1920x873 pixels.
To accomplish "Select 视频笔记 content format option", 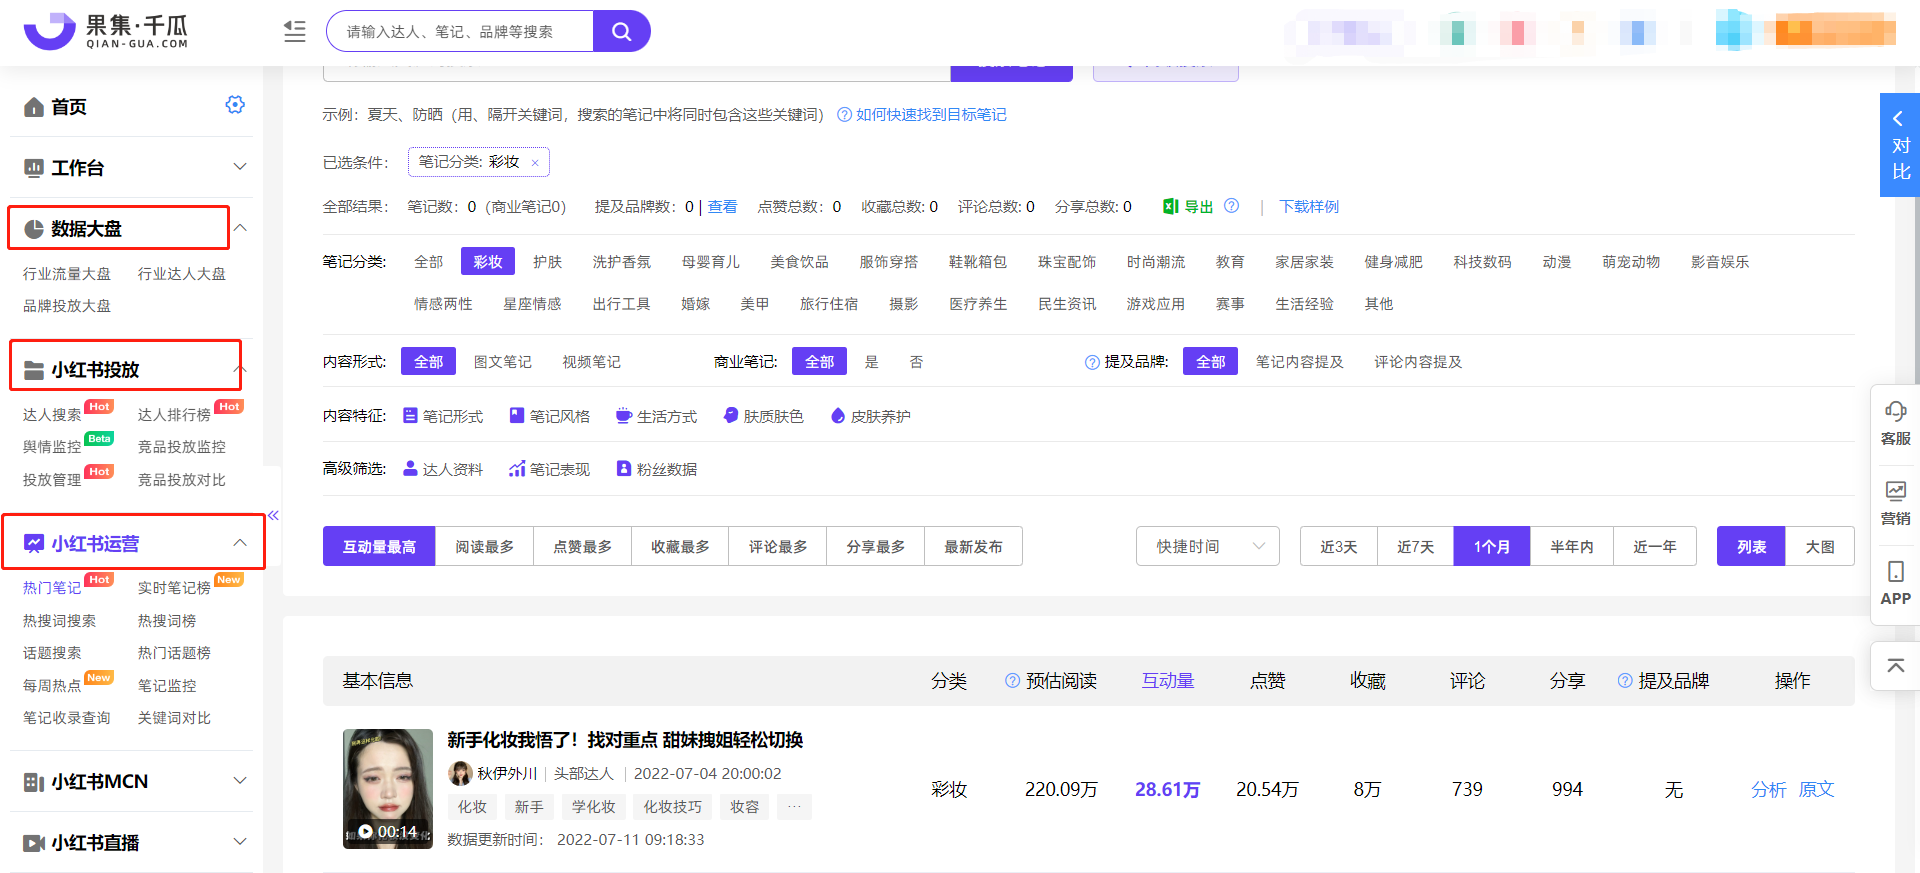I will coord(591,362).
